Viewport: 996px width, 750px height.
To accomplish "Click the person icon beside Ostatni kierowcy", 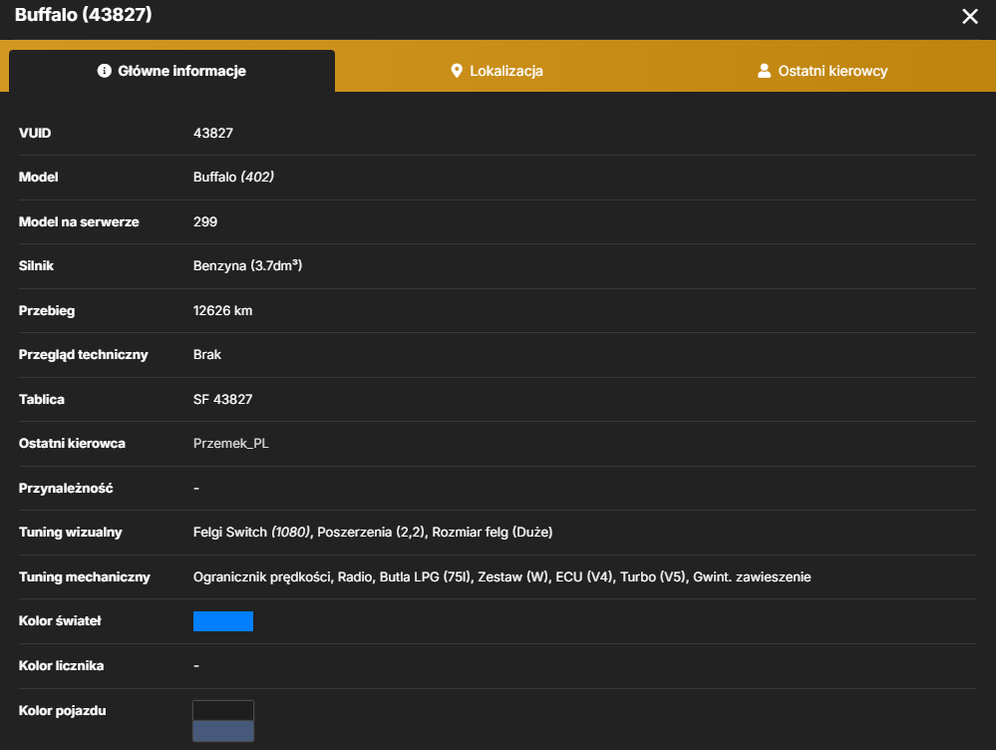I will point(764,71).
